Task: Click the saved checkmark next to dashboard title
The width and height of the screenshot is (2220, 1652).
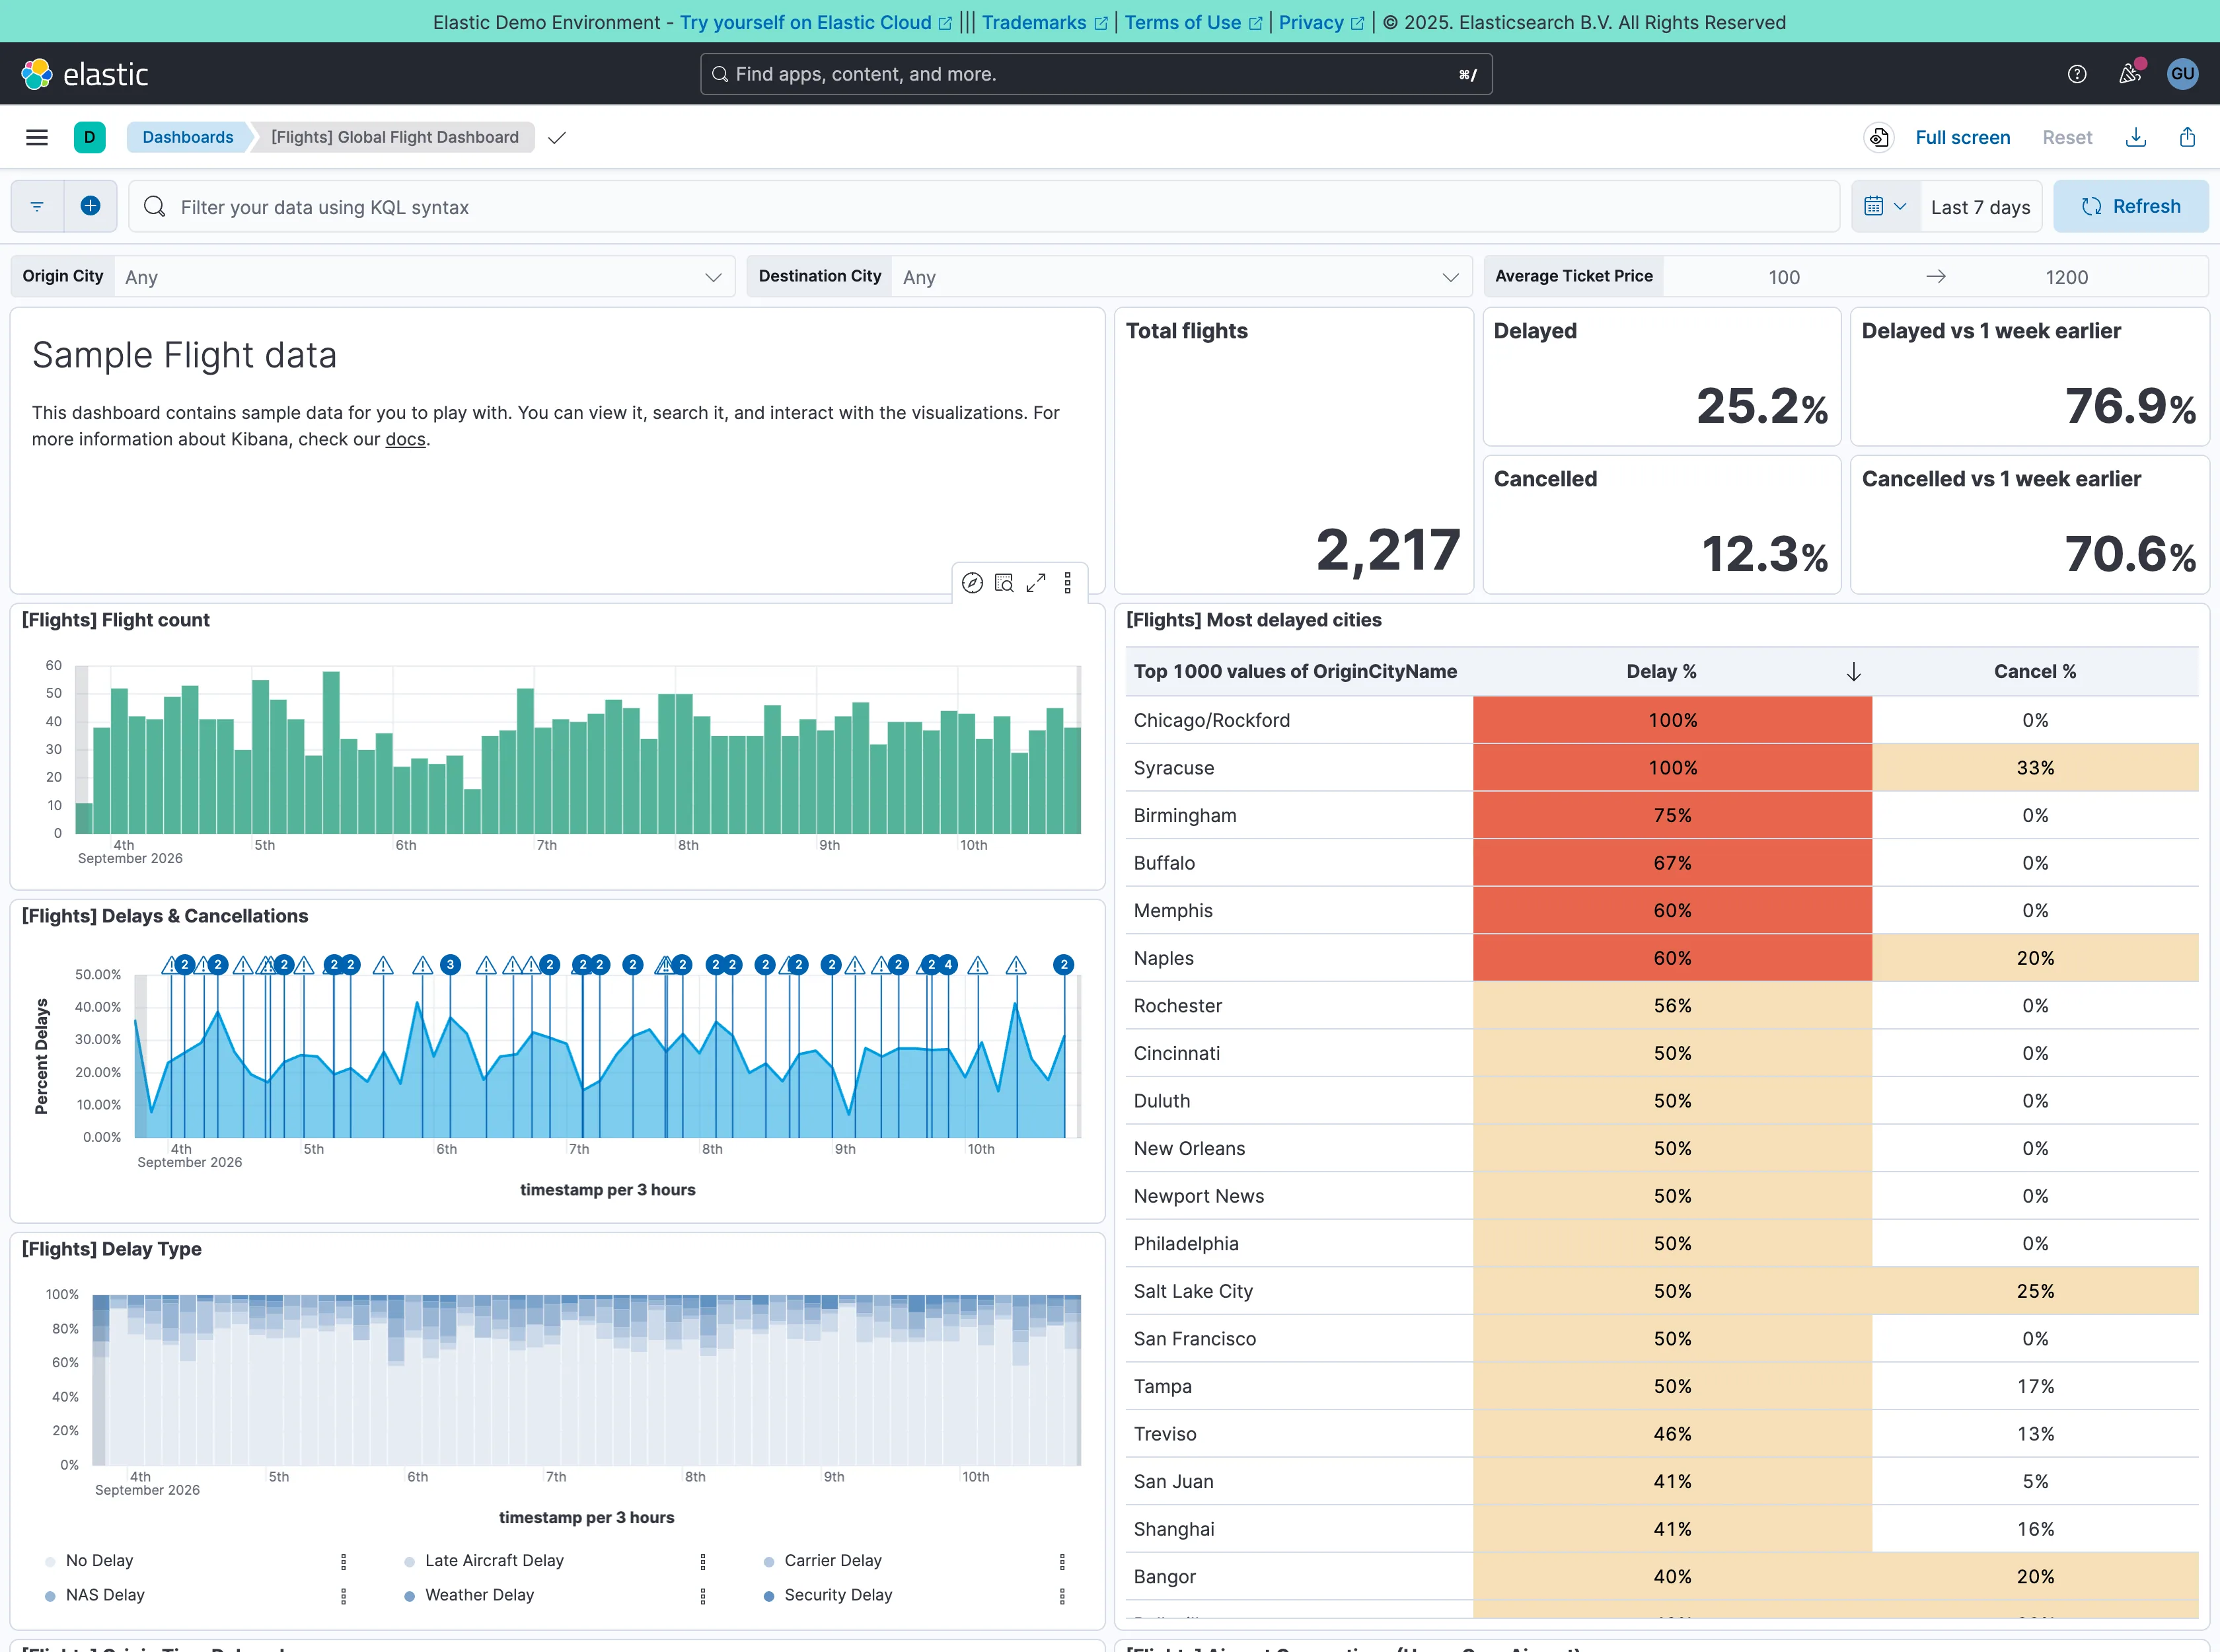Action: coord(557,137)
